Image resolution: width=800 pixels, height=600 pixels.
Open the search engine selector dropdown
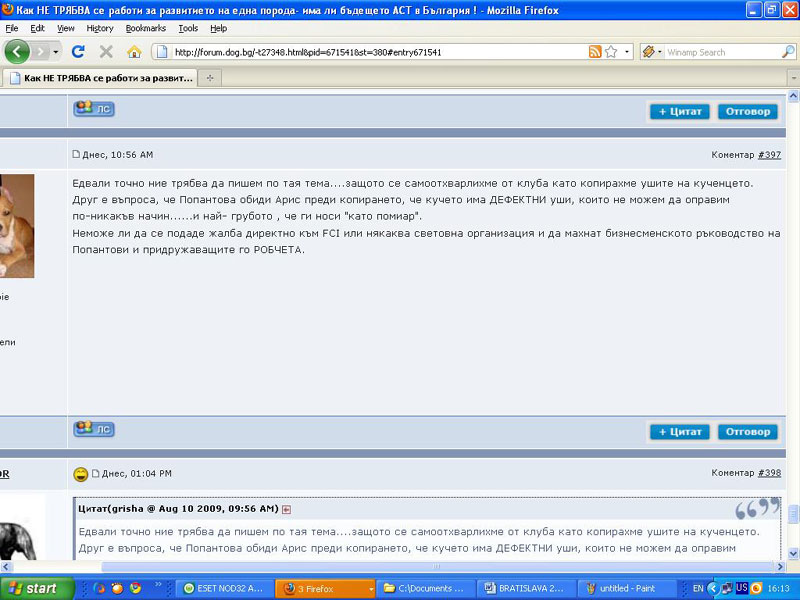(x=652, y=52)
